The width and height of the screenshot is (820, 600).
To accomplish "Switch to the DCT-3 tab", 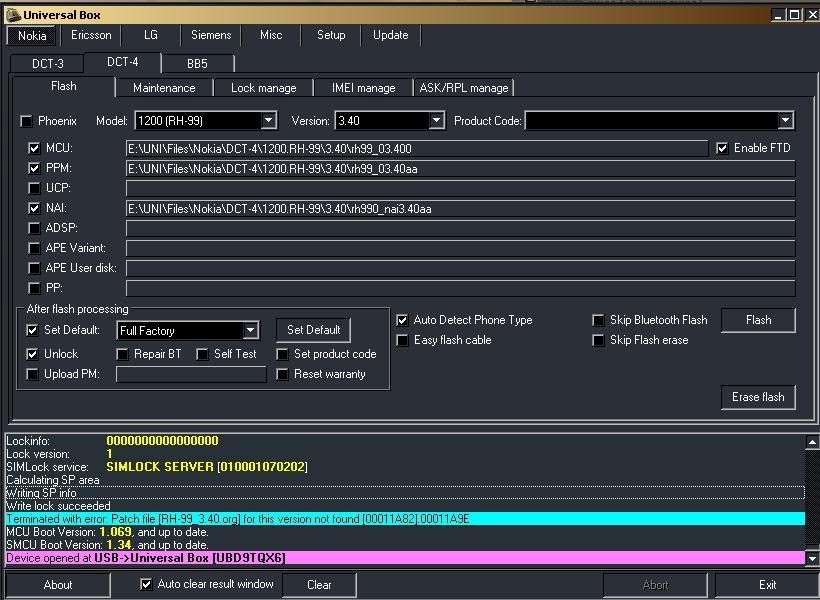I will (48, 64).
